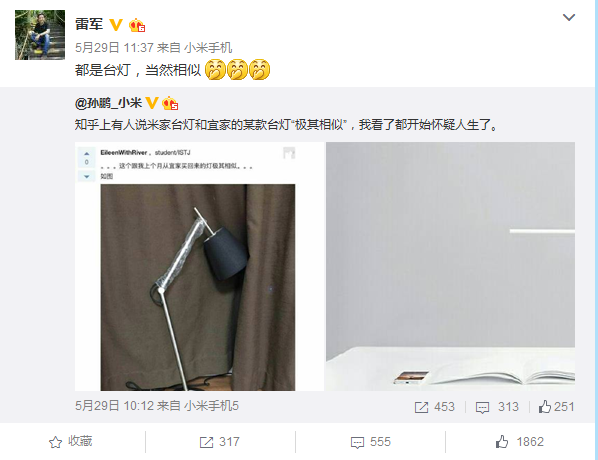Screen dimensions: 598x460
Task: Open the 雷军 username link
Action: 89,24
